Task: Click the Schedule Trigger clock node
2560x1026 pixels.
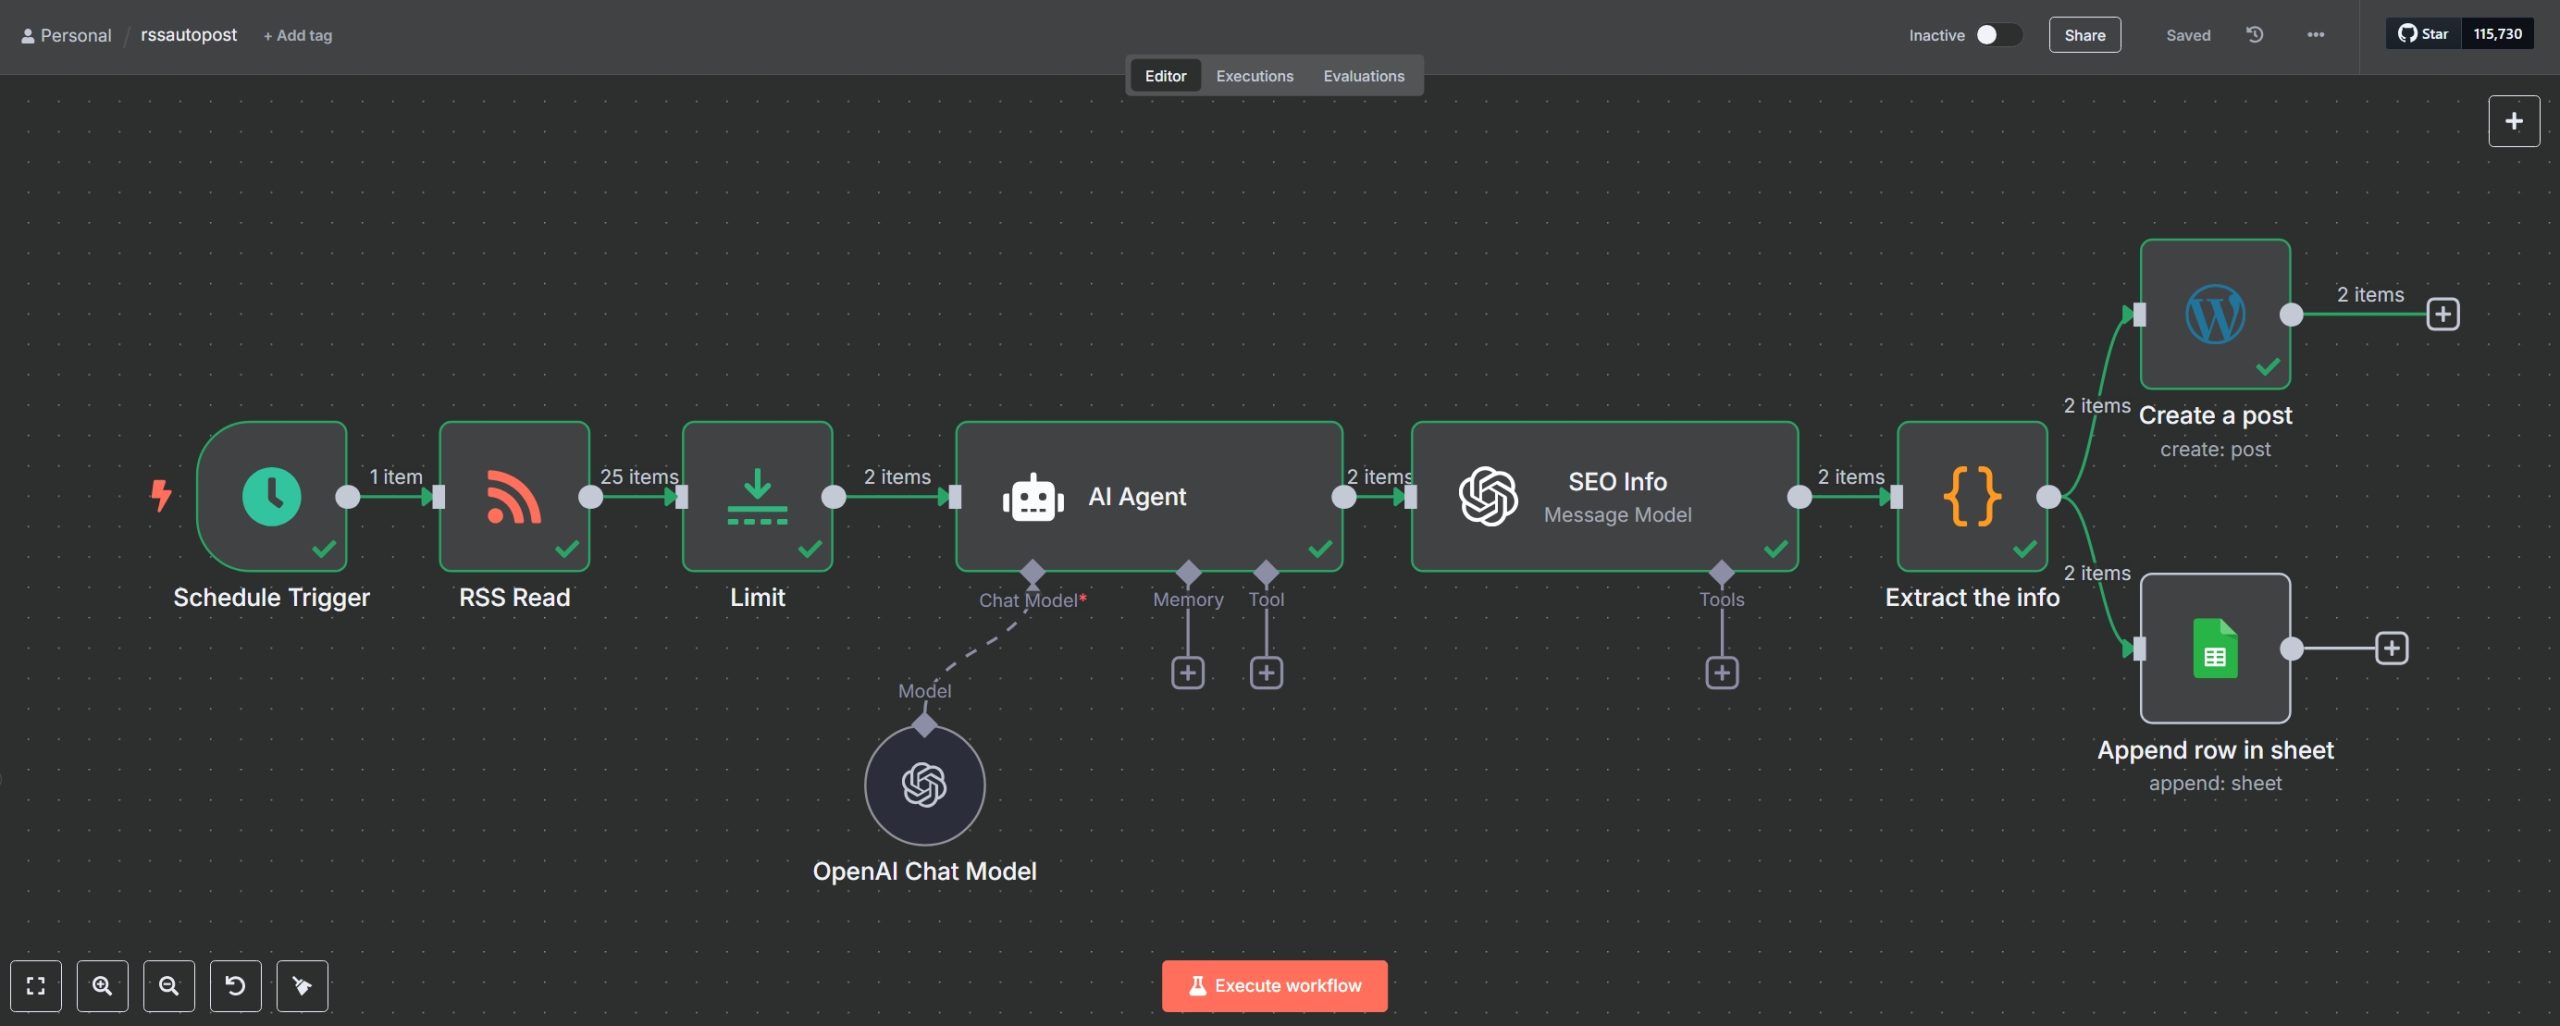Action: coord(271,496)
